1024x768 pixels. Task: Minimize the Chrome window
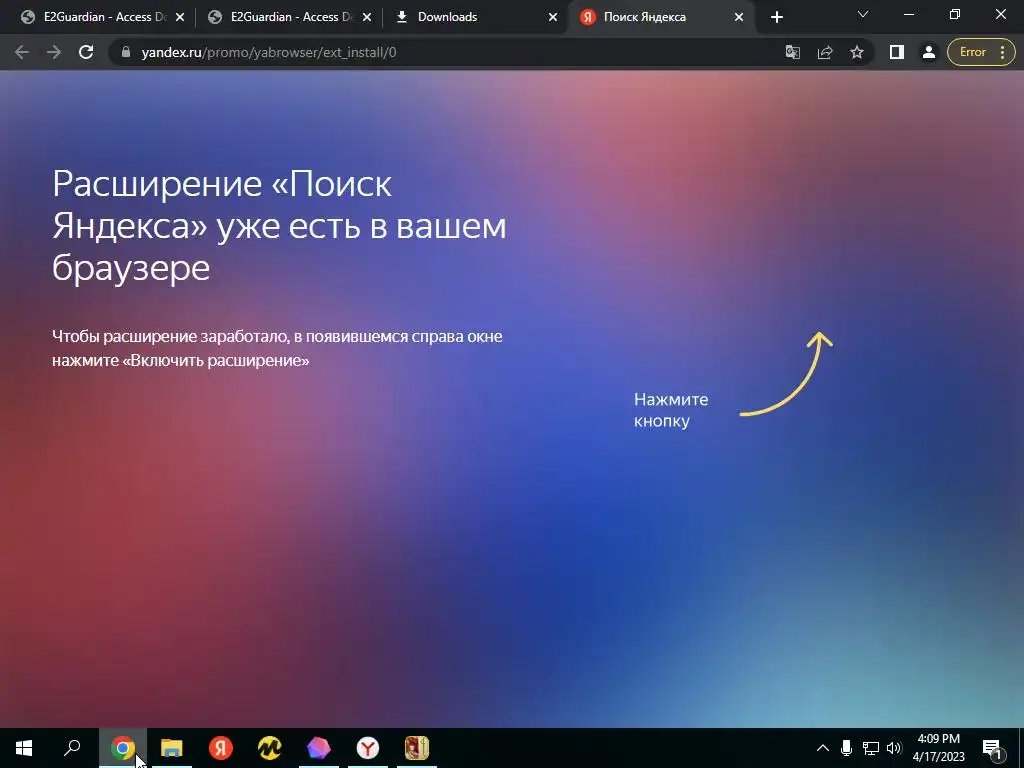pyautogui.click(x=908, y=14)
